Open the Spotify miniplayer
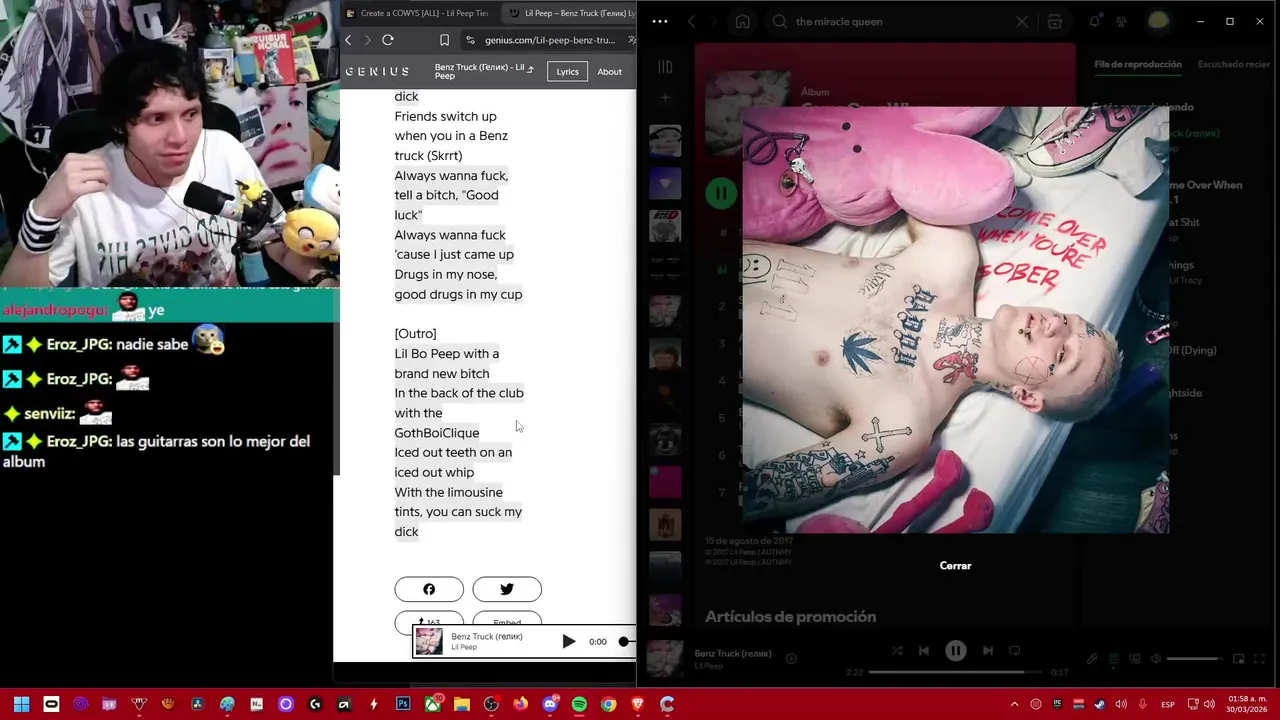Viewport: 1280px width, 720px height. pos(1238,659)
